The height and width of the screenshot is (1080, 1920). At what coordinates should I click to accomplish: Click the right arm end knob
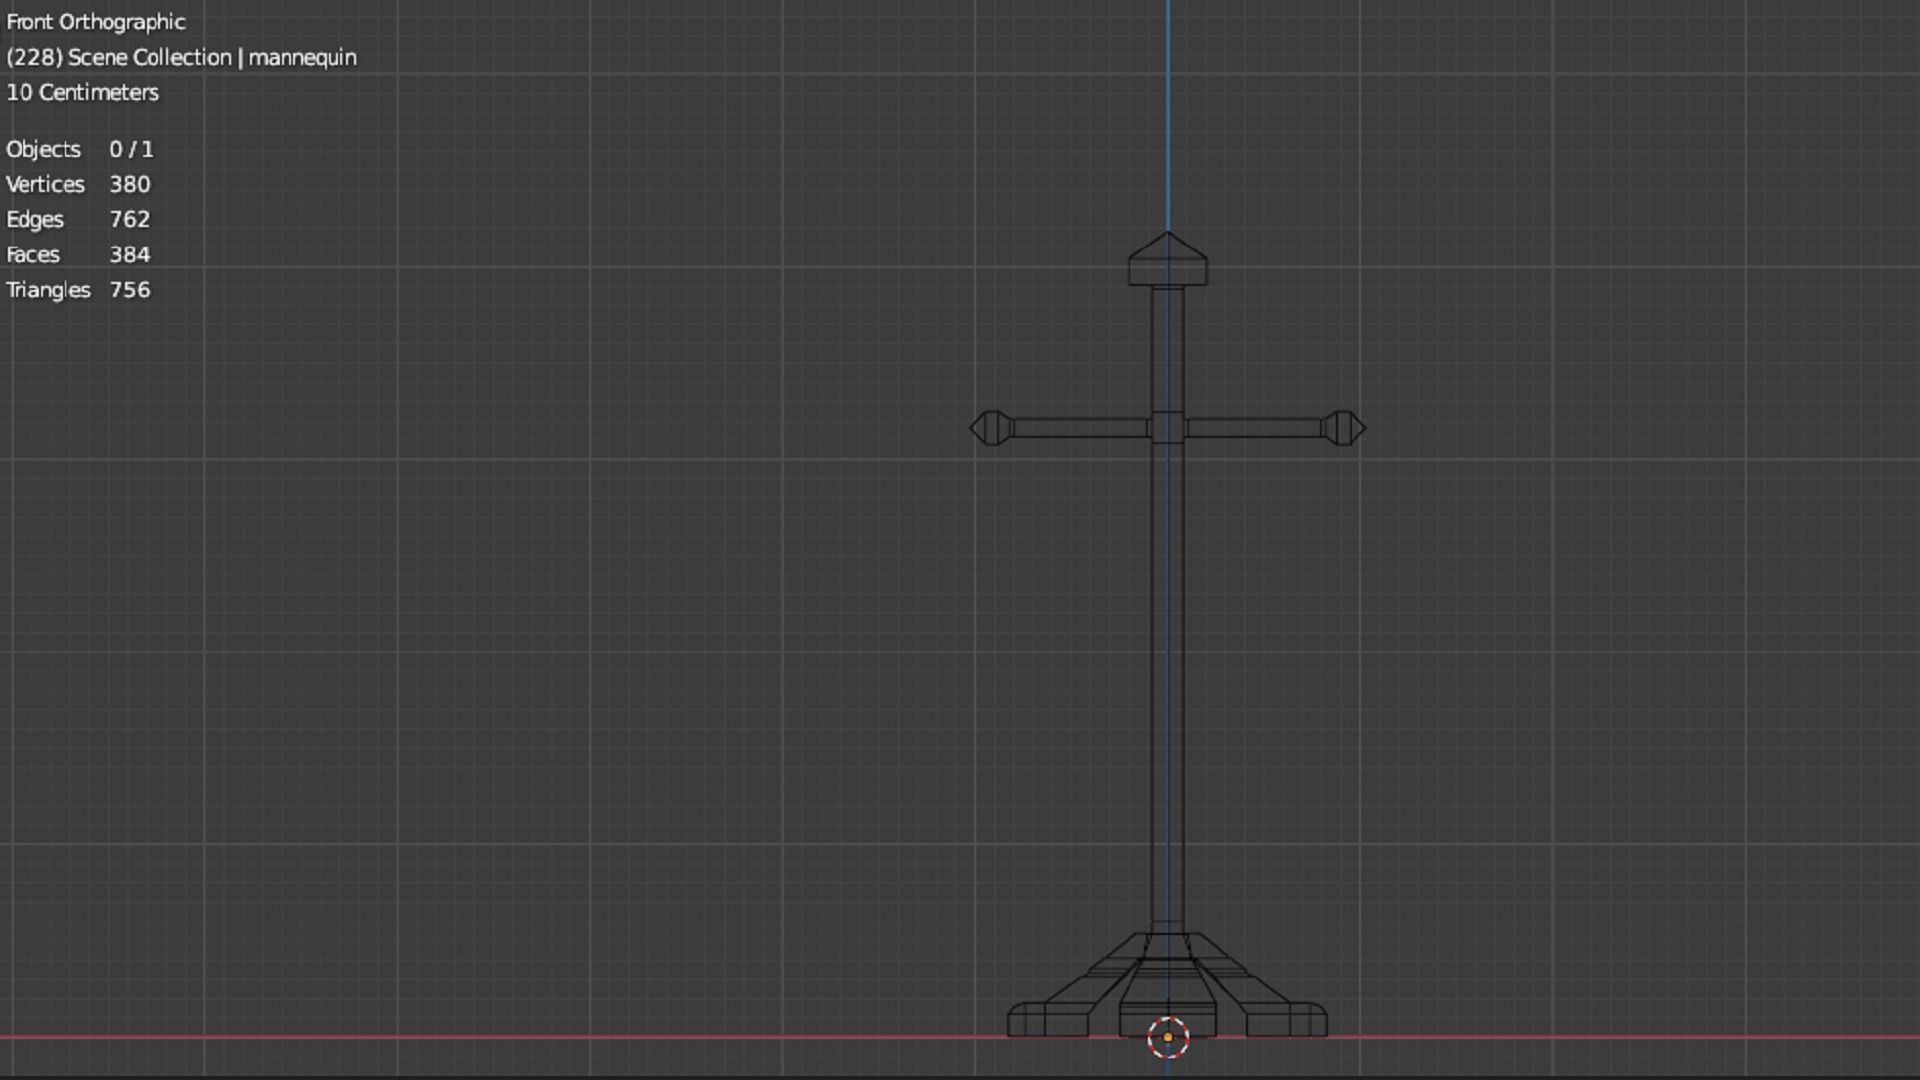click(1343, 428)
